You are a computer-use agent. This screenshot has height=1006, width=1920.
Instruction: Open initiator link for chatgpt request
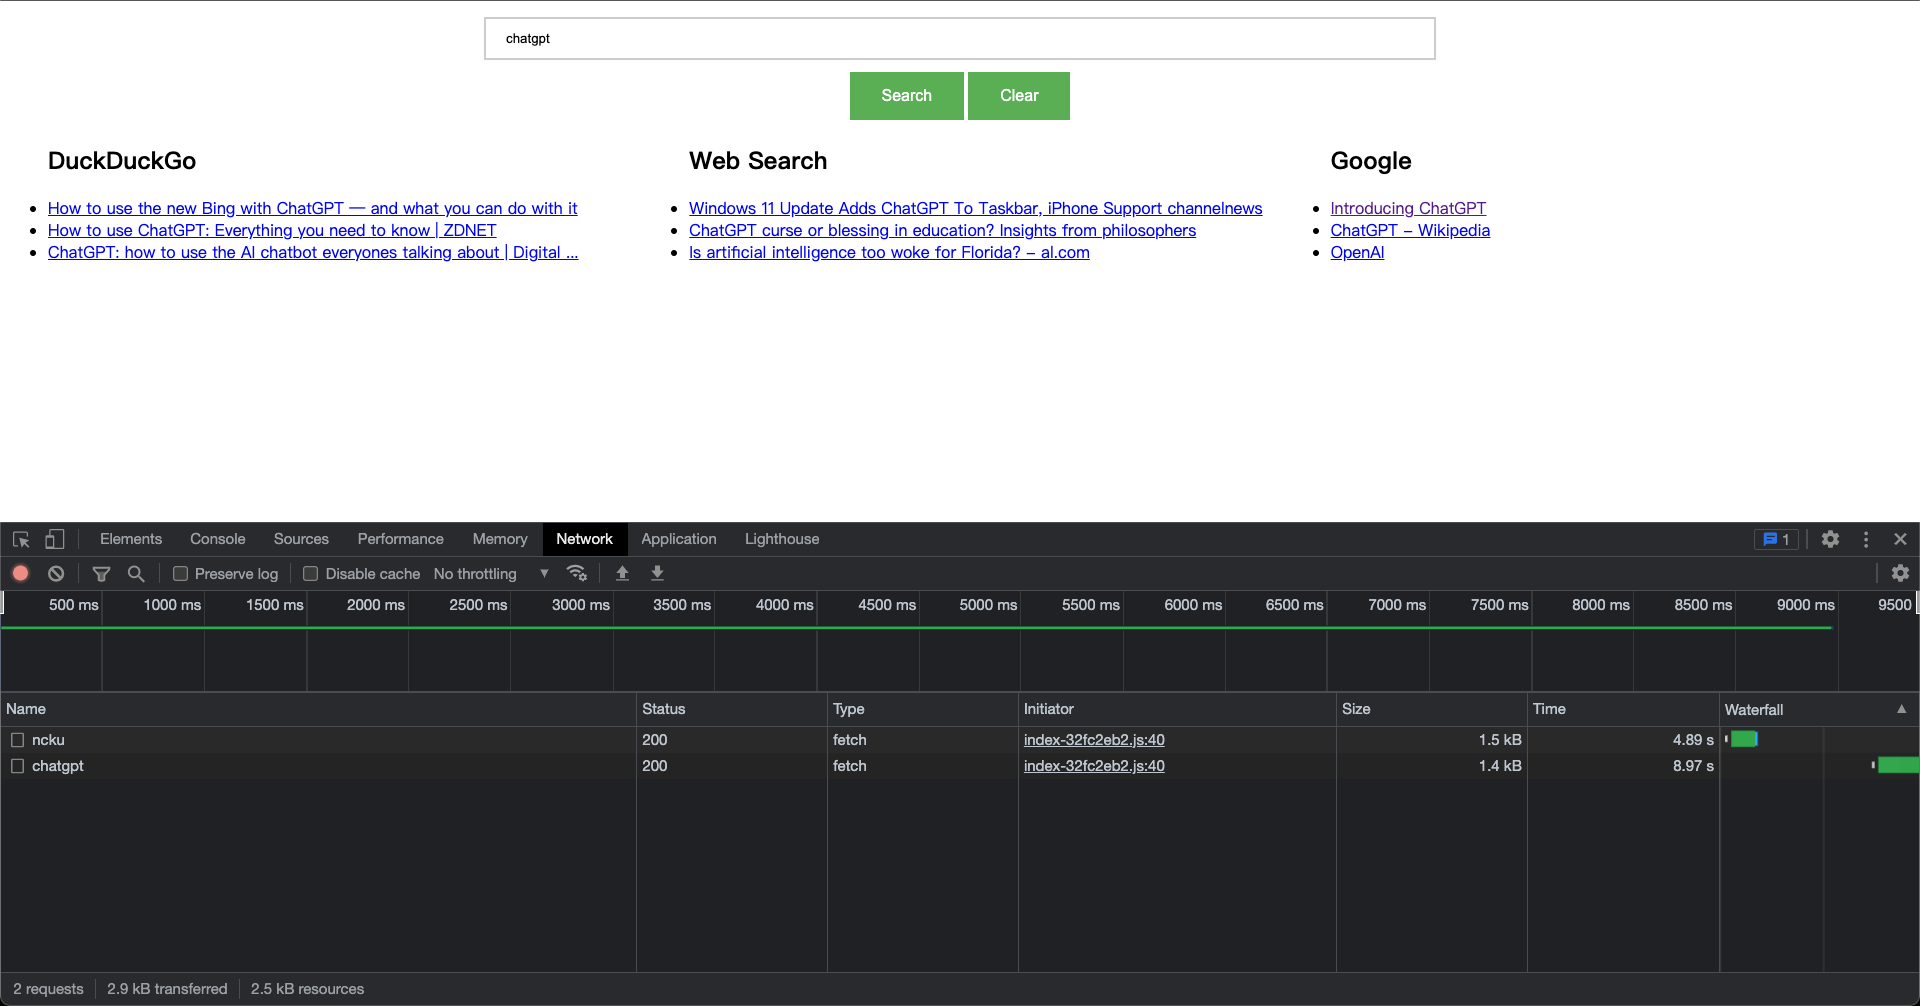pos(1094,766)
